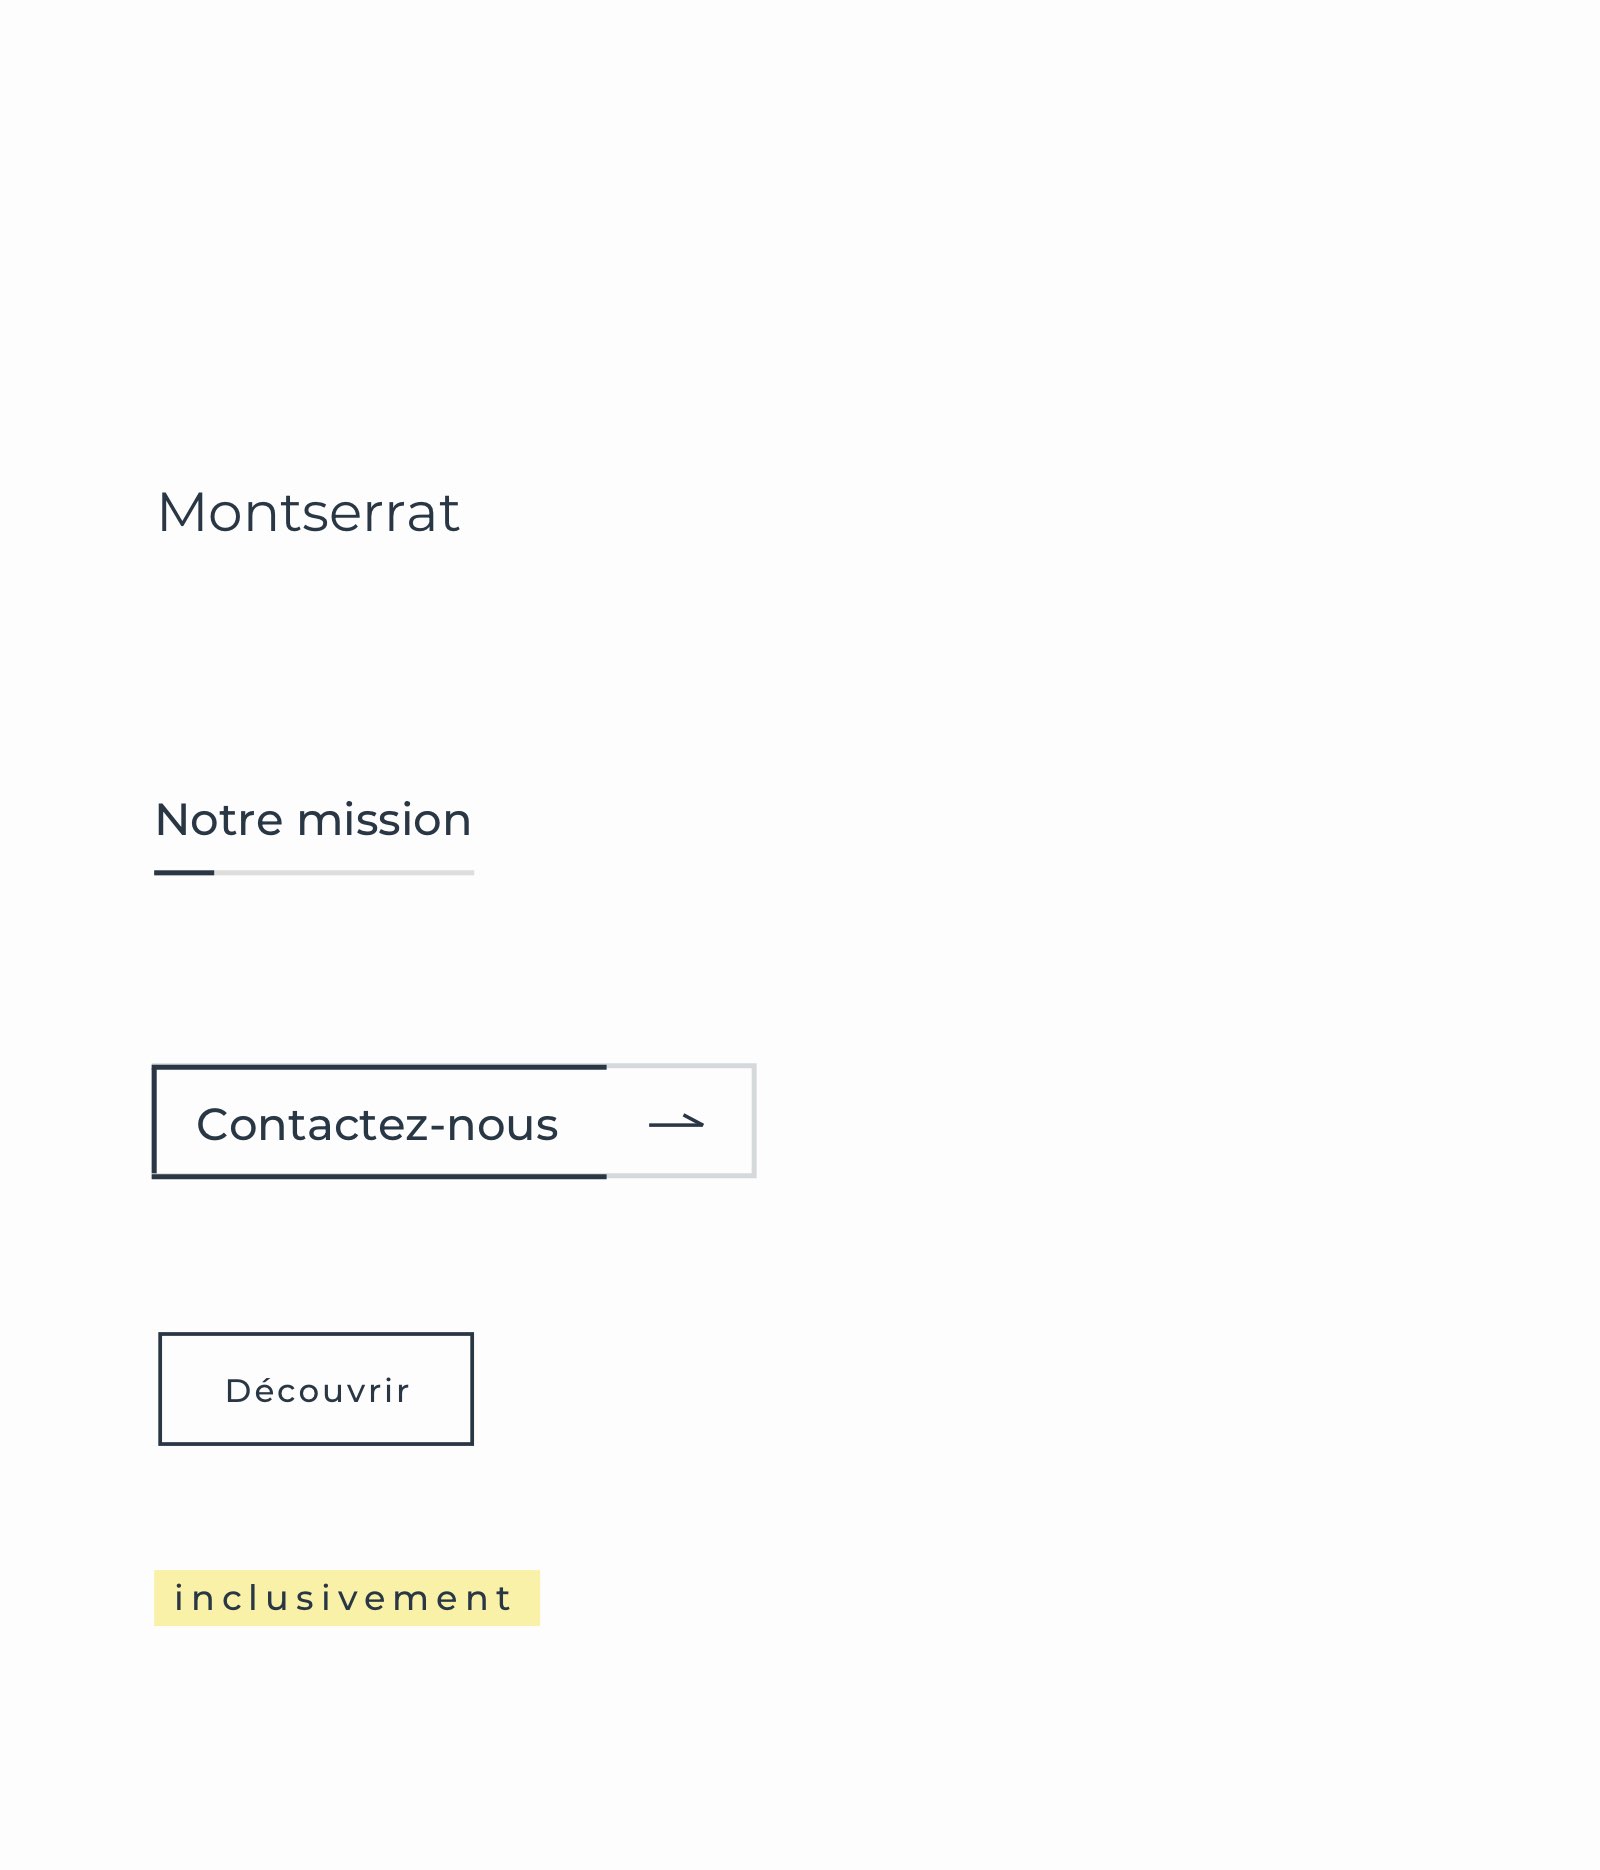Click the end of inclusivement highlighted text

503,1598
